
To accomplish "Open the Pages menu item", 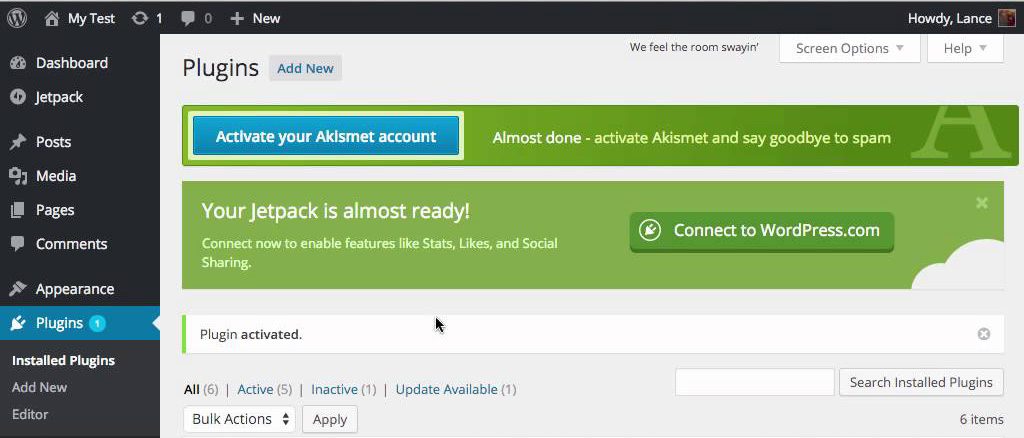I will tap(55, 210).
